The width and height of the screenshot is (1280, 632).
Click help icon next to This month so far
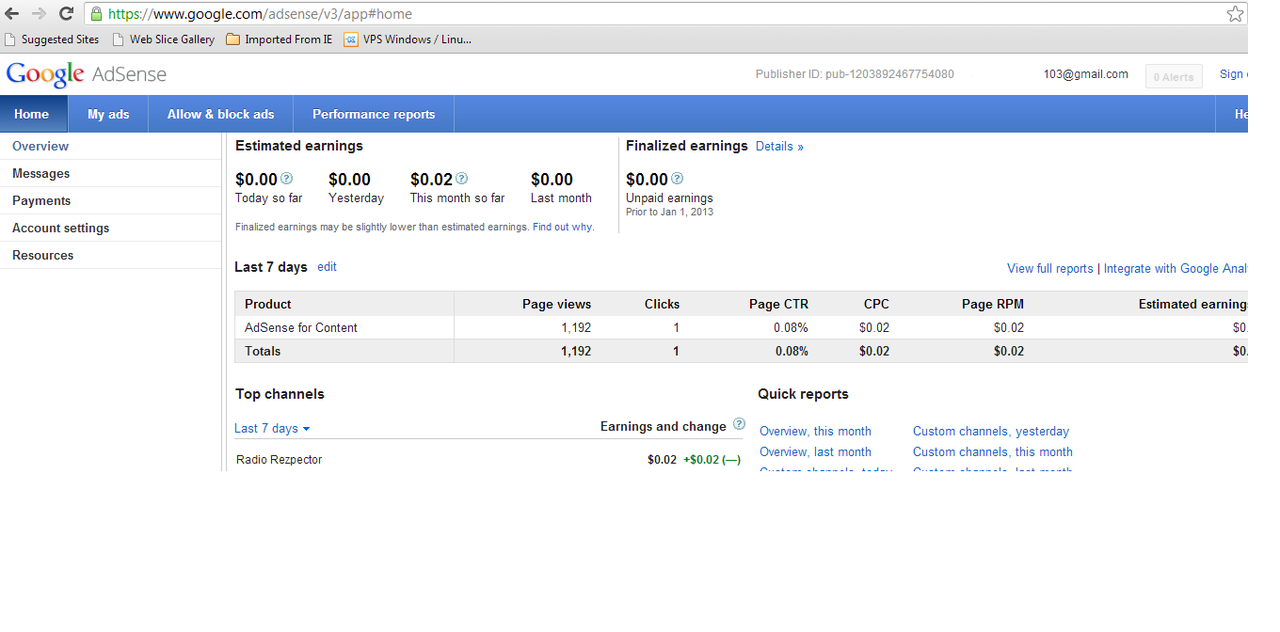click(x=462, y=179)
